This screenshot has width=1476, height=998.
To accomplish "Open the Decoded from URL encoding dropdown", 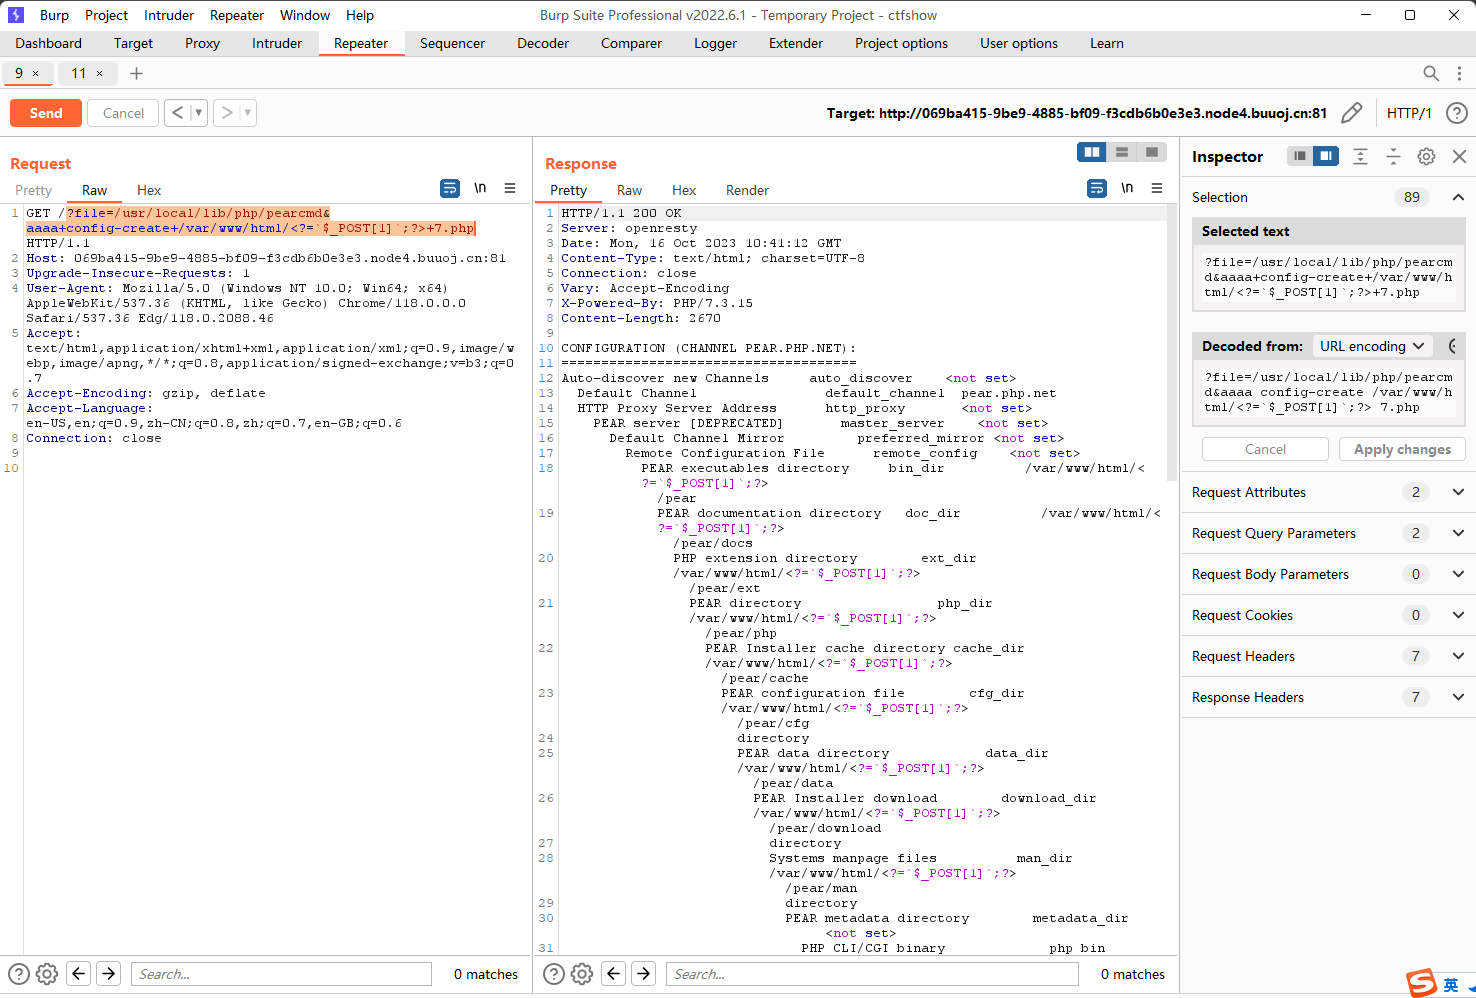I will [x=1372, y=346].
